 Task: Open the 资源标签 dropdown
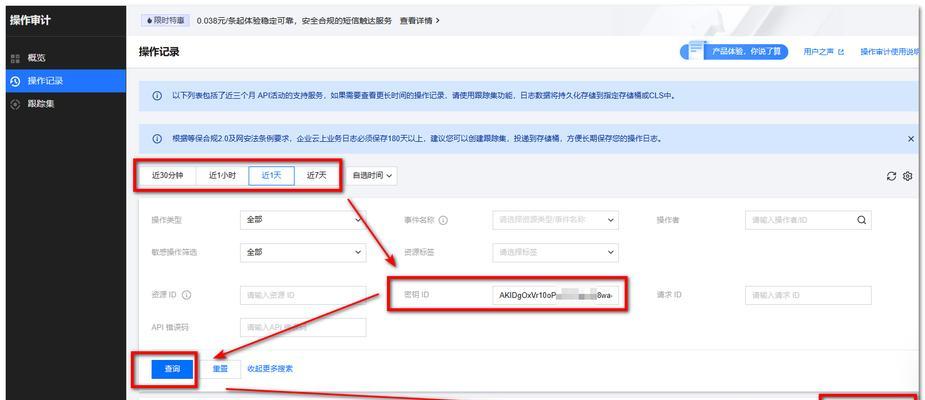click(x=555, y=253)
